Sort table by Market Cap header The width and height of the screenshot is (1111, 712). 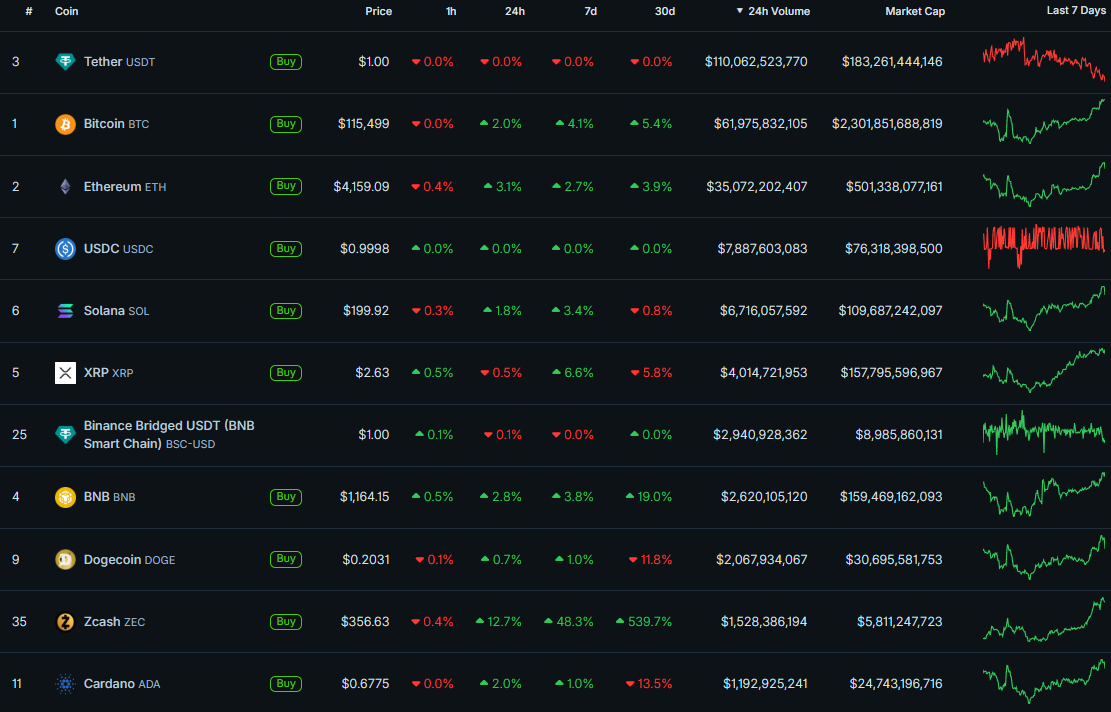coord(914,11)
